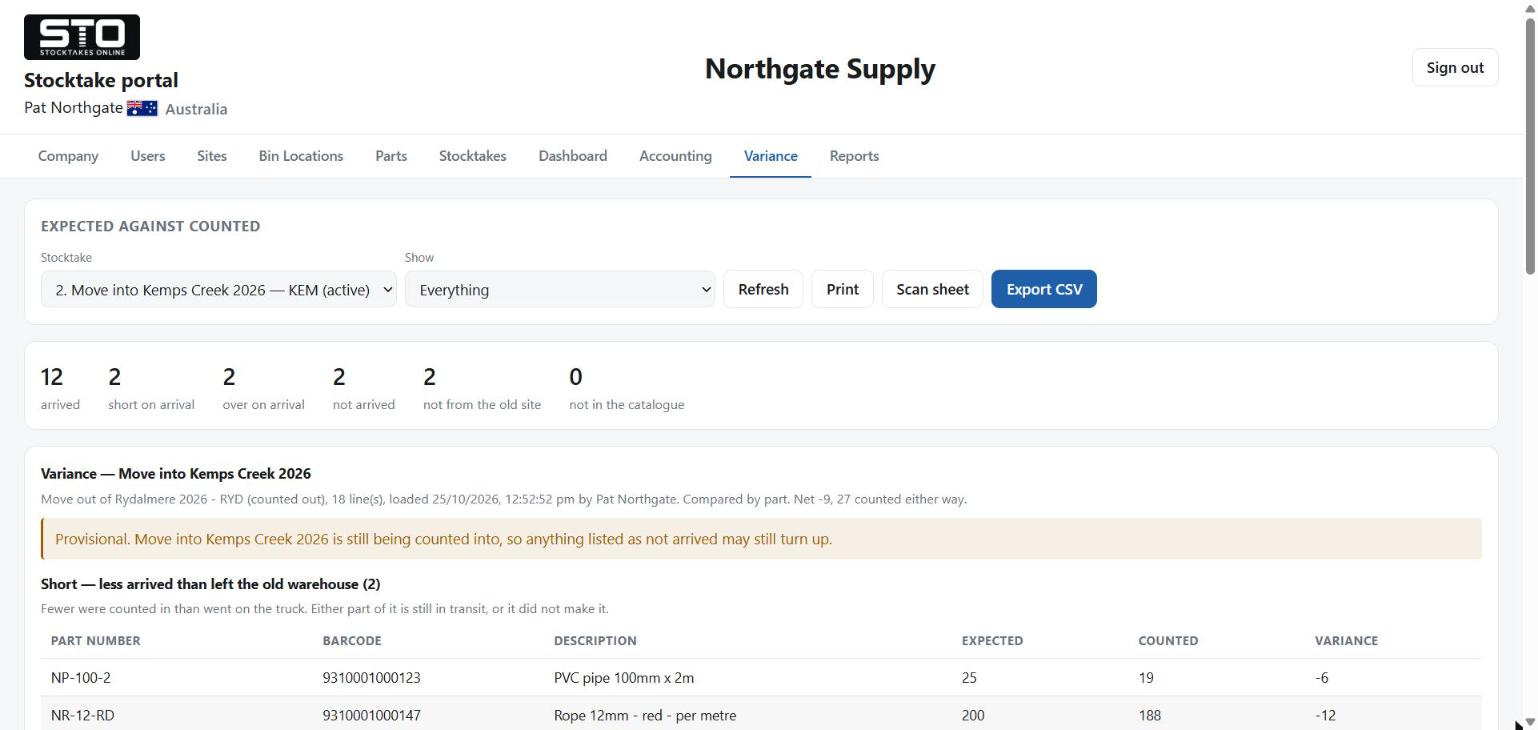The width and height of the screenshot is (1538, 730).
Task: Go to the Sites tab
Action: coord(212,156)
